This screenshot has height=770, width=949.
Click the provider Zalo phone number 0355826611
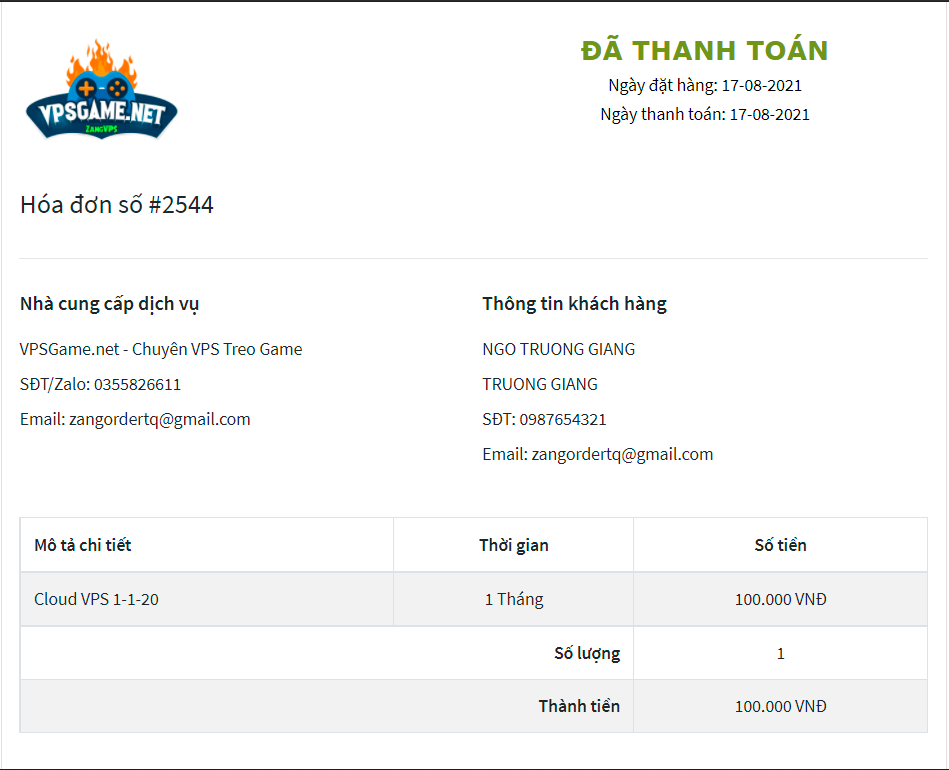tap(137, 384)
